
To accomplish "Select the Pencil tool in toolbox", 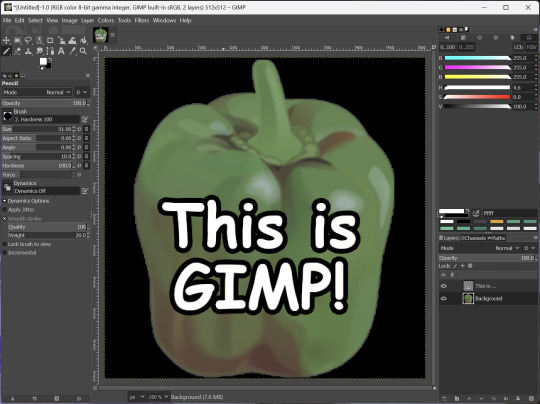I will [6, 51].
